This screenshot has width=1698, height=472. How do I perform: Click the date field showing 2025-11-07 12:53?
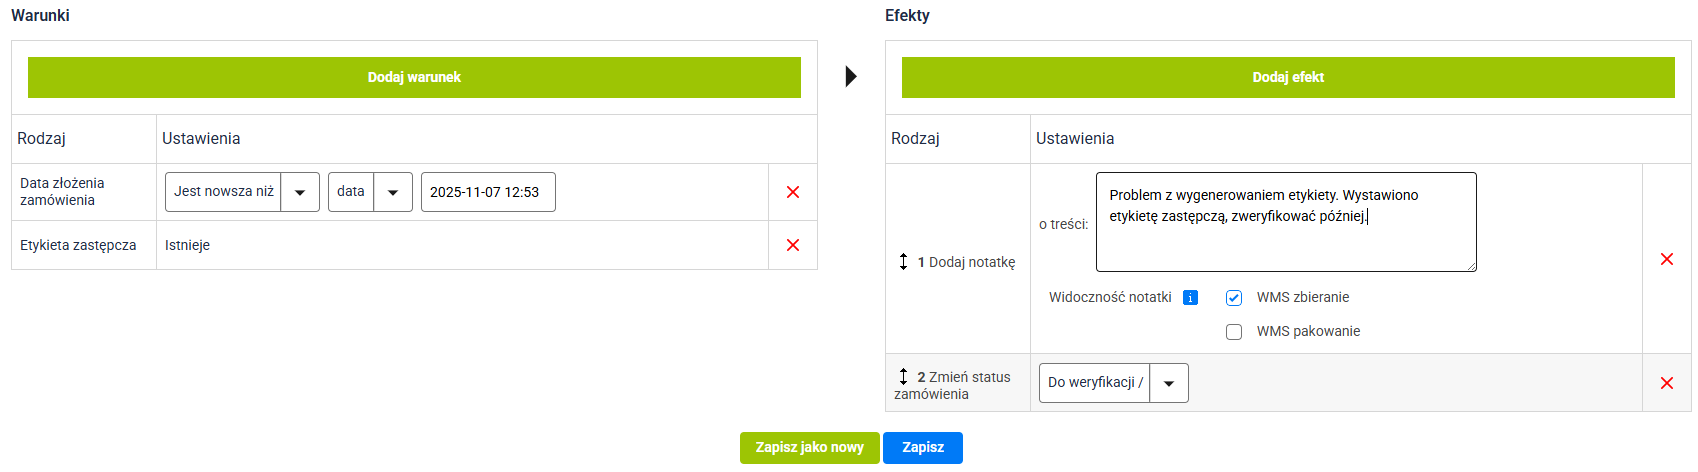point(488,192)
